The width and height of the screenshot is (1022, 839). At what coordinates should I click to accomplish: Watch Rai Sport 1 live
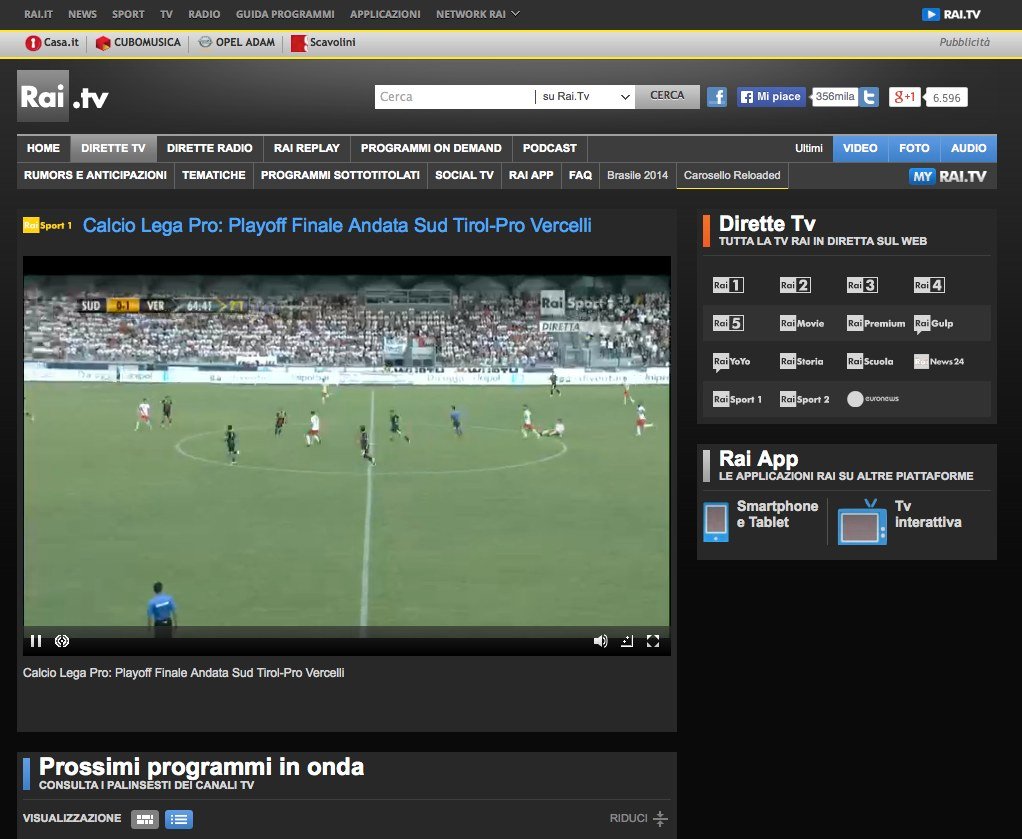click(x=737, y=399)
